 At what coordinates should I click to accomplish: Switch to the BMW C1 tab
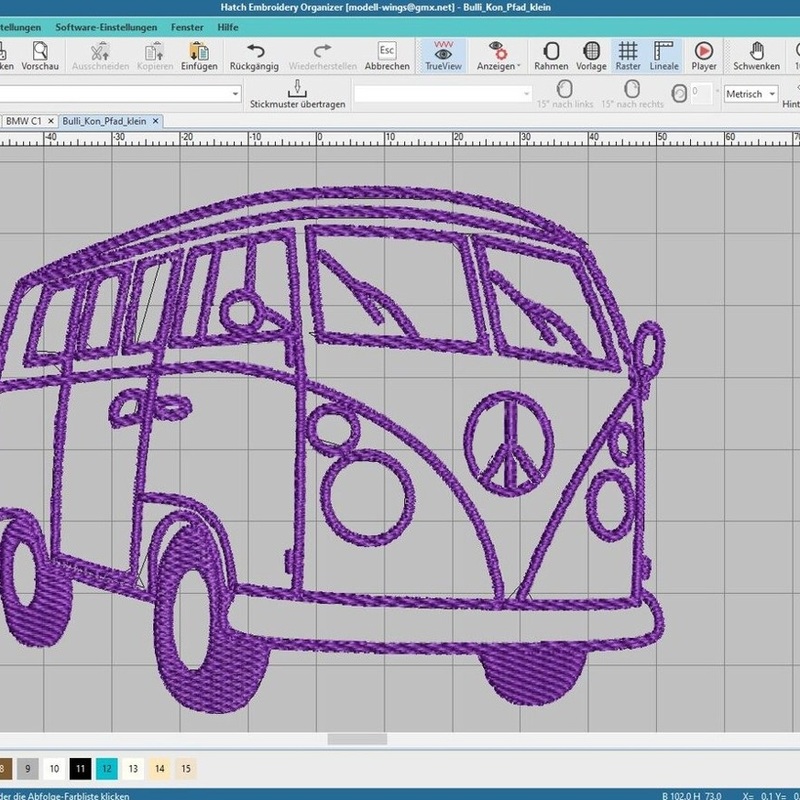click(24, 121)
